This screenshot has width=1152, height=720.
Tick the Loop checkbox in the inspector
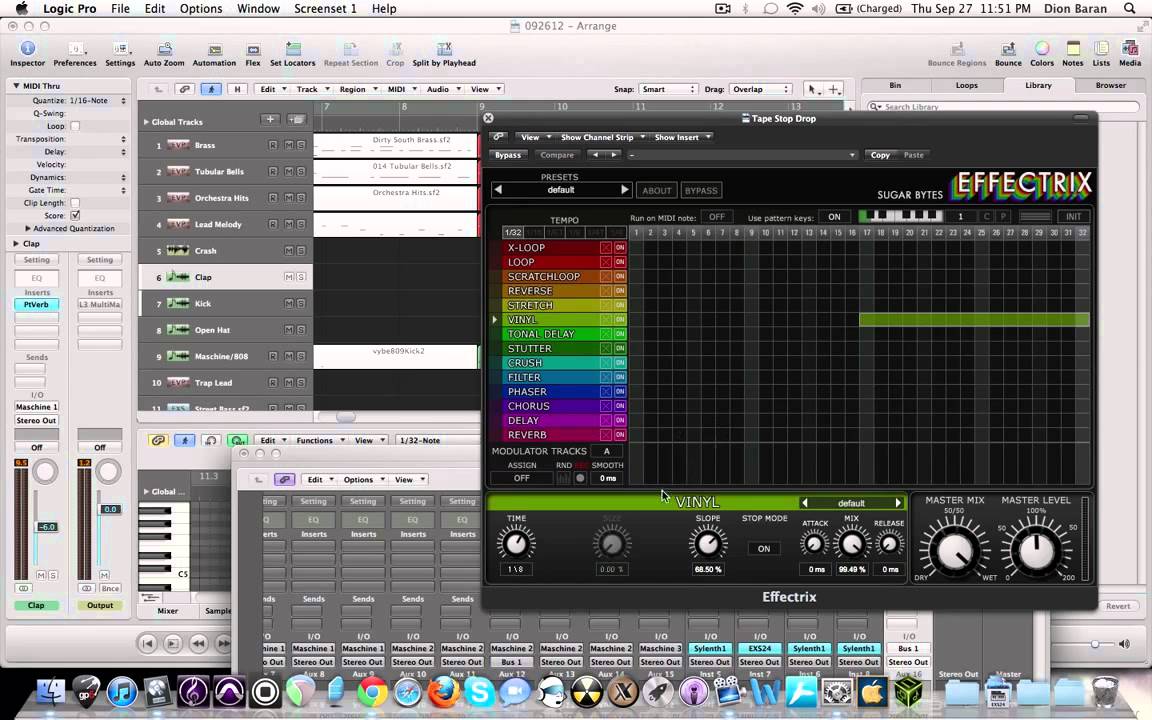pos(75,126)
